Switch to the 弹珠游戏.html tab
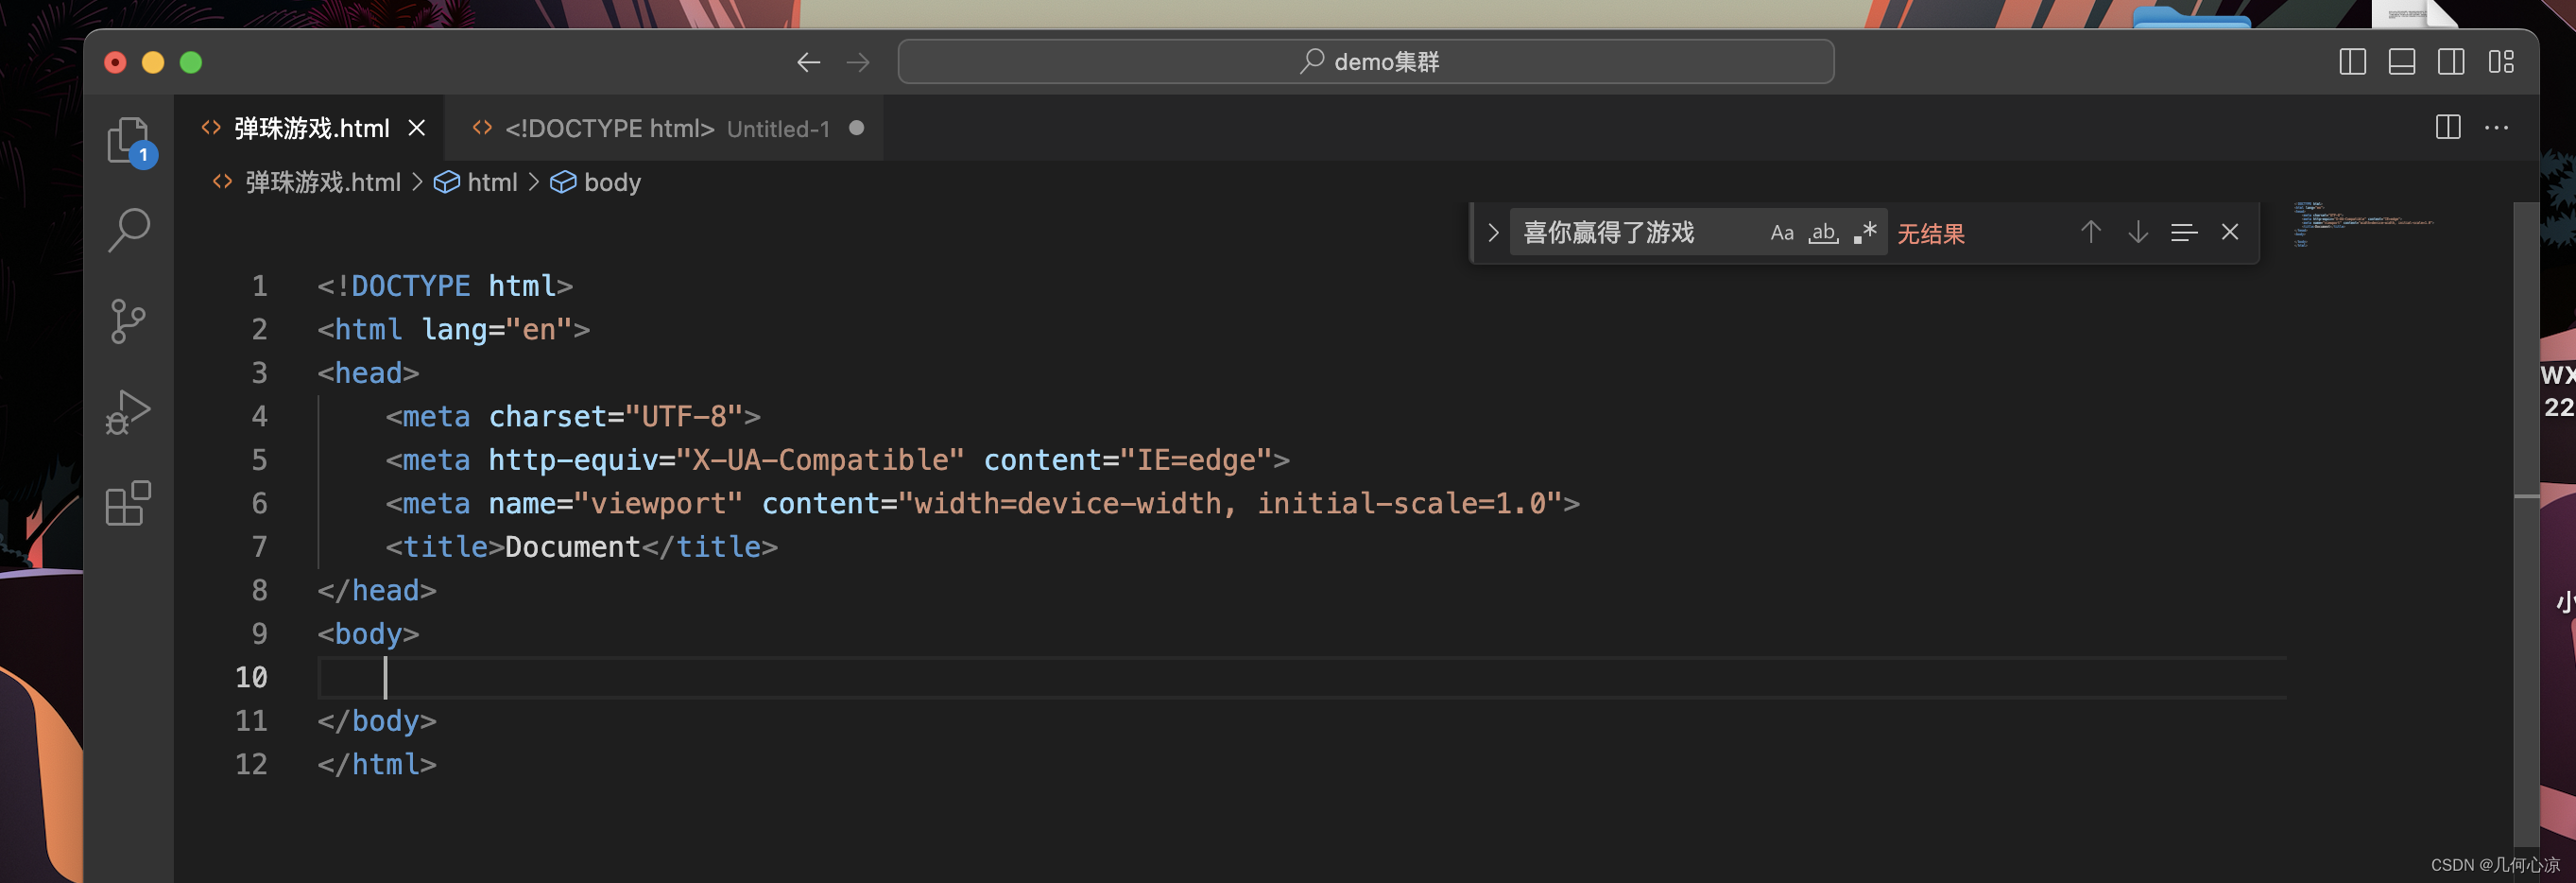2576x883 pixels. (311, 128)
